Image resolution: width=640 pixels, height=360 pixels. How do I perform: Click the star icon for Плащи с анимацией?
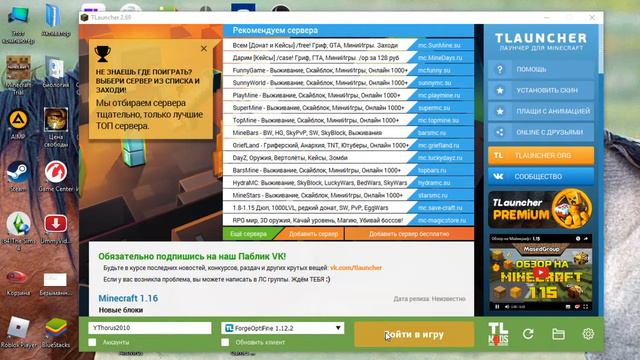click(500, 111)
